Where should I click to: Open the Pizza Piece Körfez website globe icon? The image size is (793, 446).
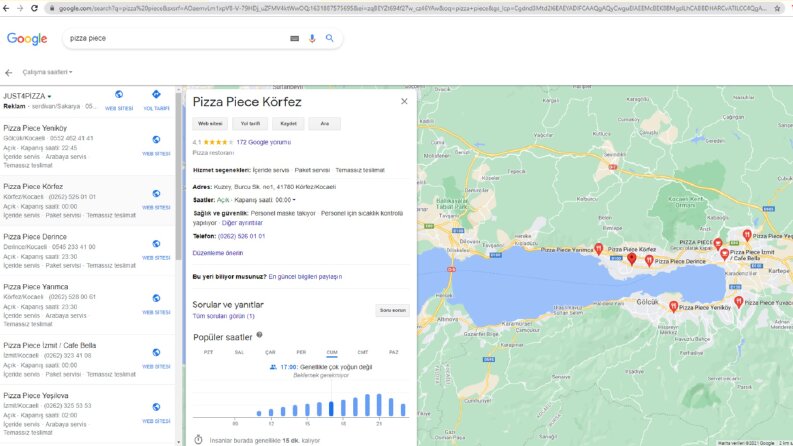(156, 194)
